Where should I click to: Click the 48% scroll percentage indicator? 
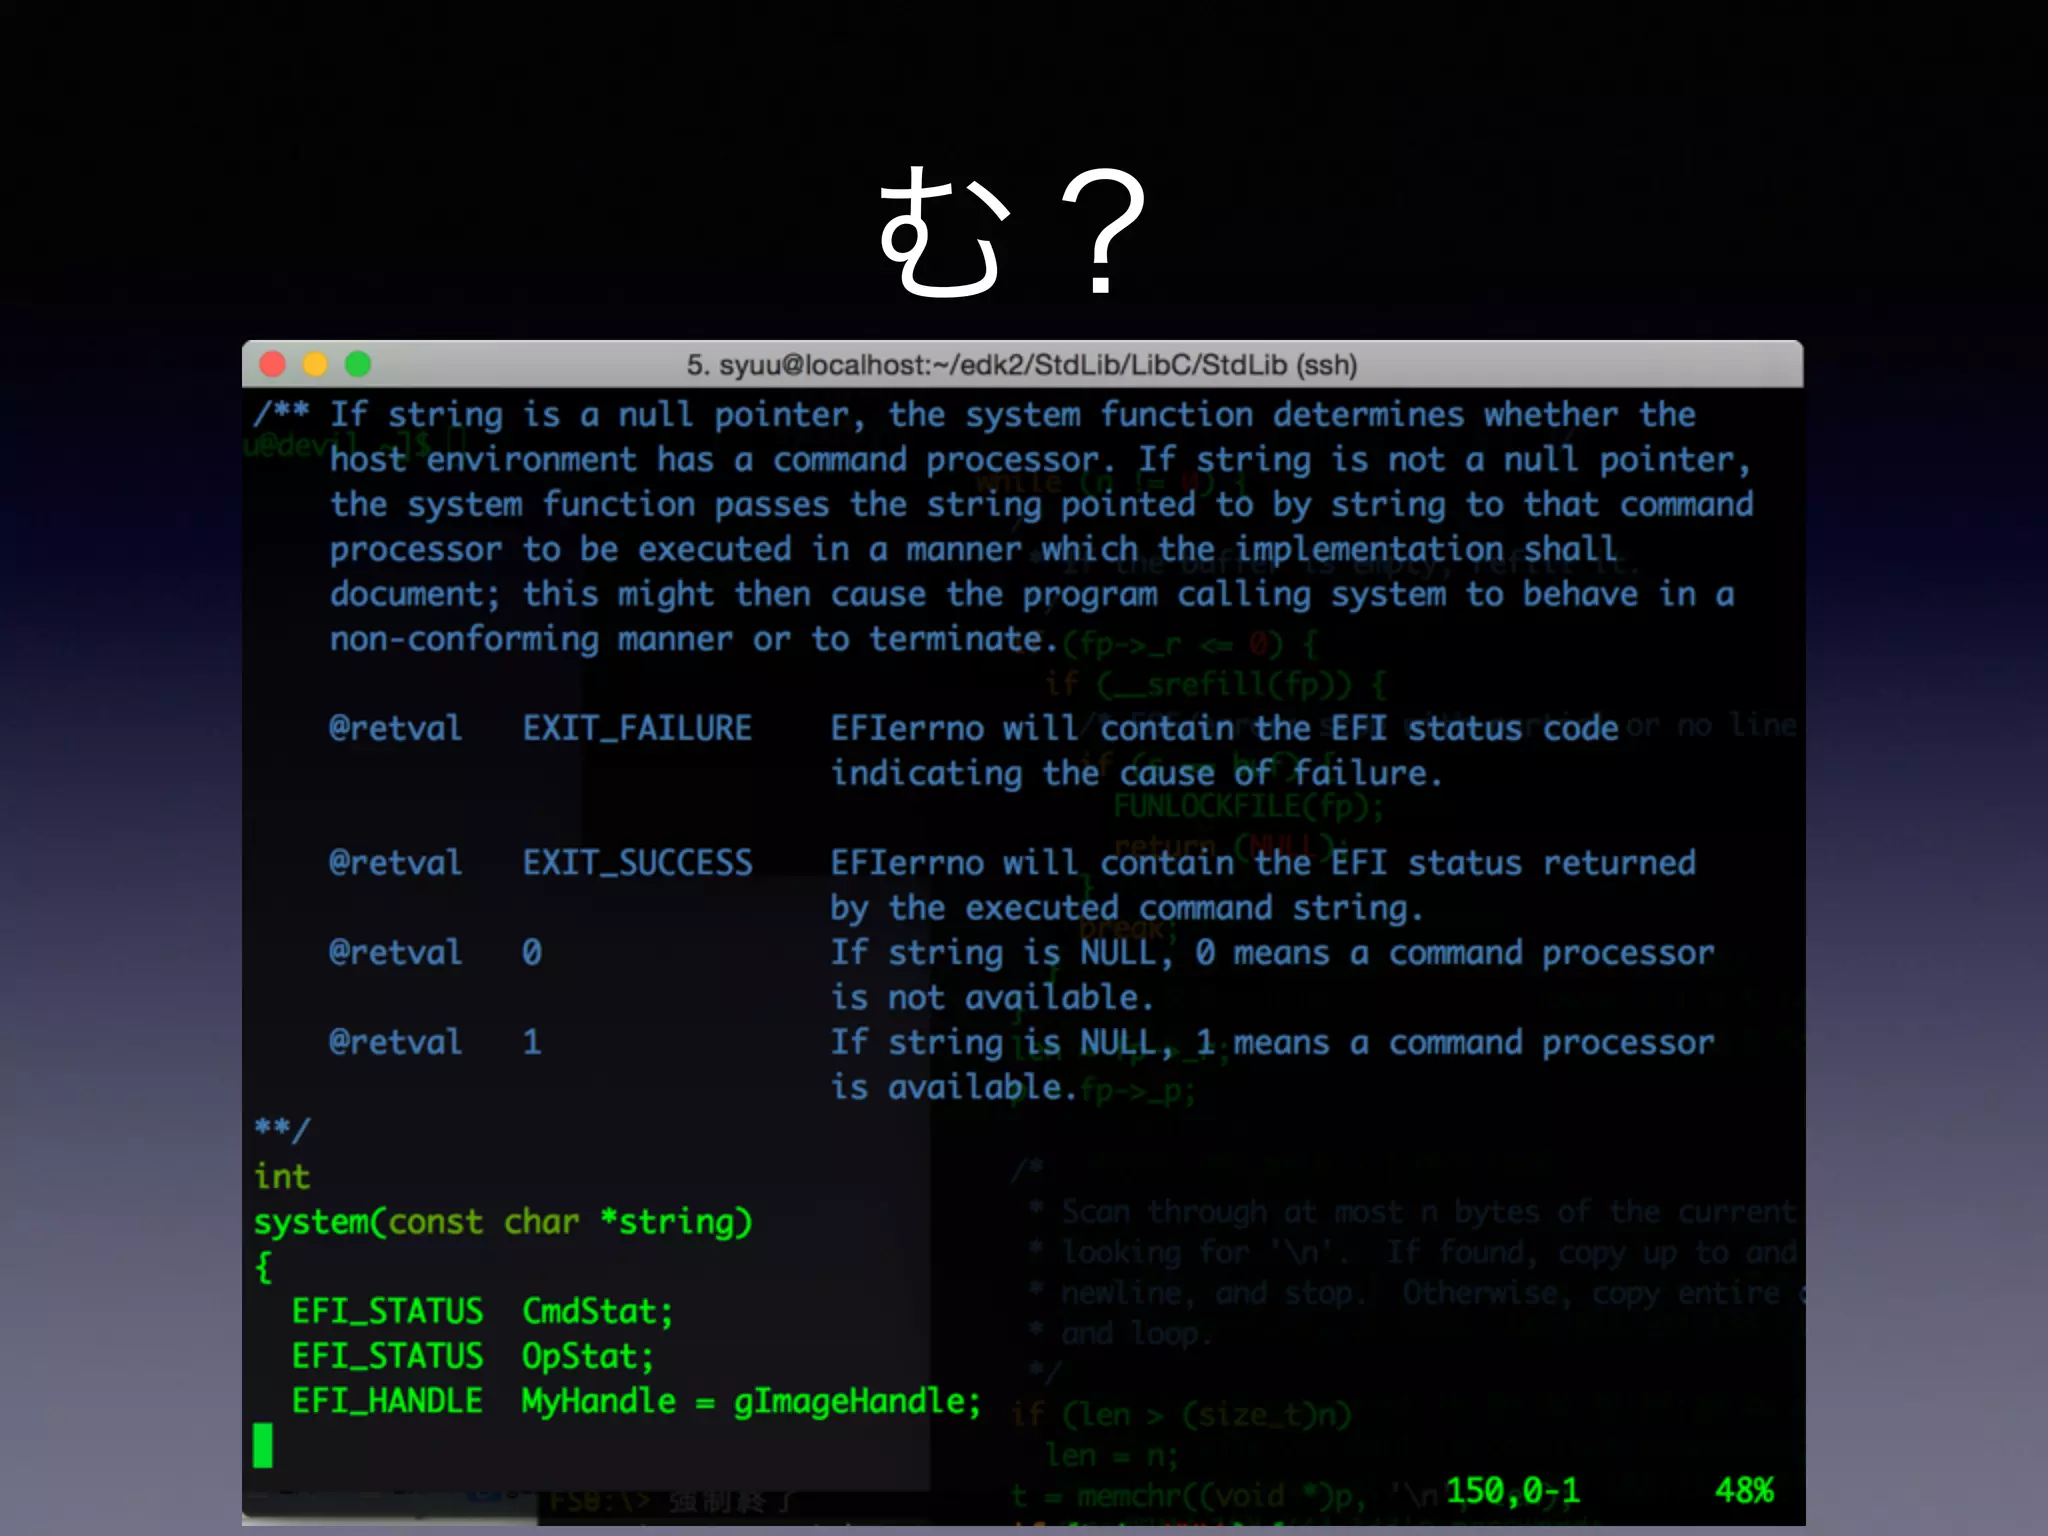point(1744,1491)
